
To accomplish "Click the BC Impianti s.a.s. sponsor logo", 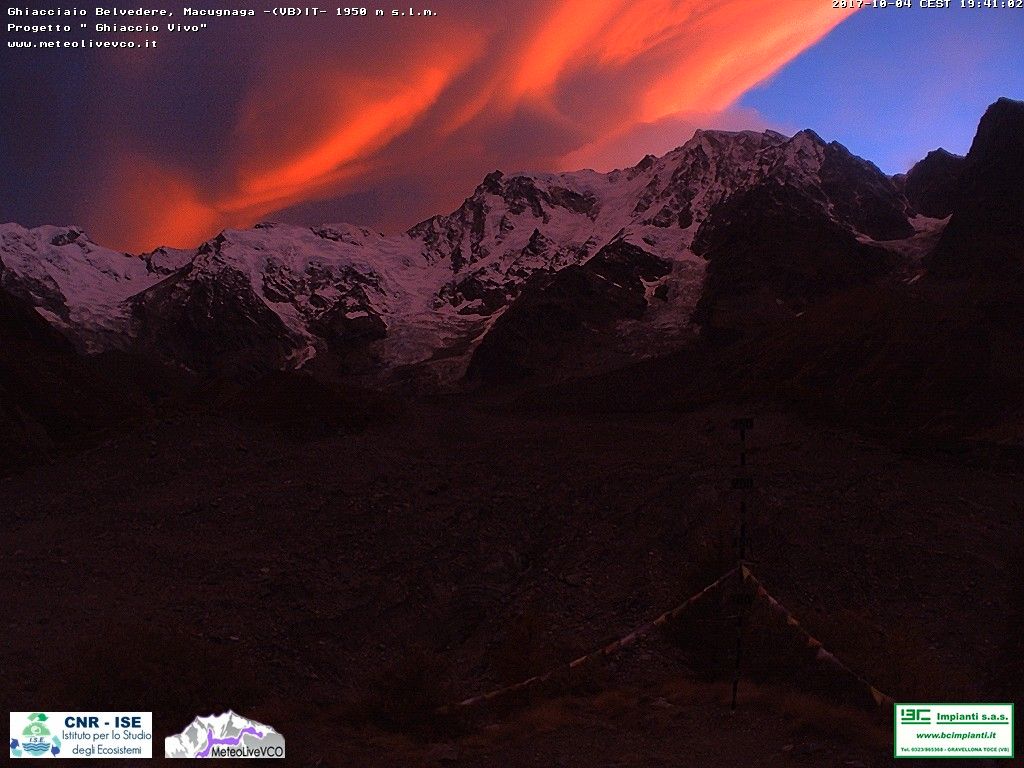I will 953,730.
